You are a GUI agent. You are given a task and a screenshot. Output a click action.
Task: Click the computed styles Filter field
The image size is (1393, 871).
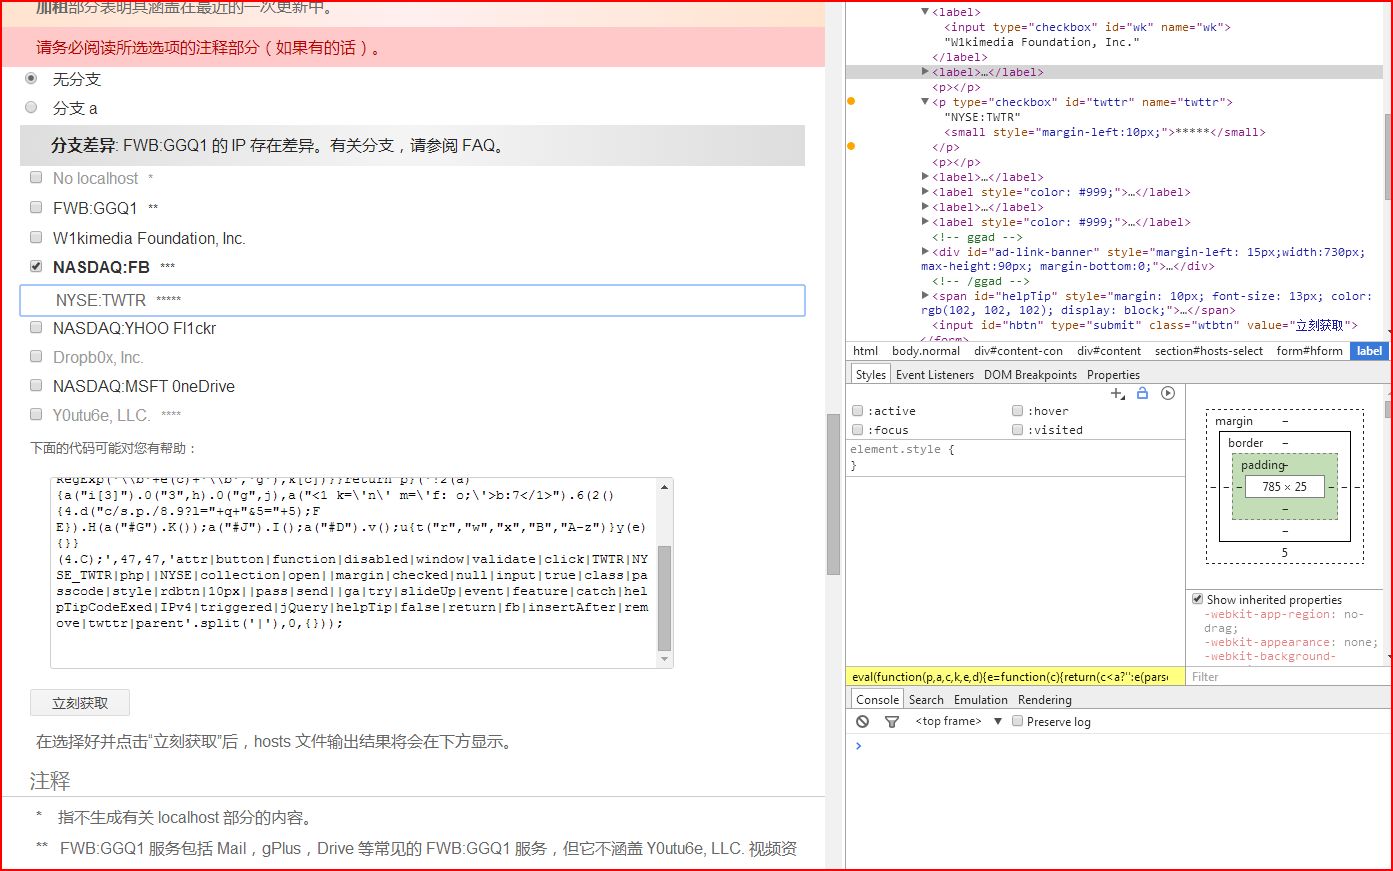(1287, 676)
